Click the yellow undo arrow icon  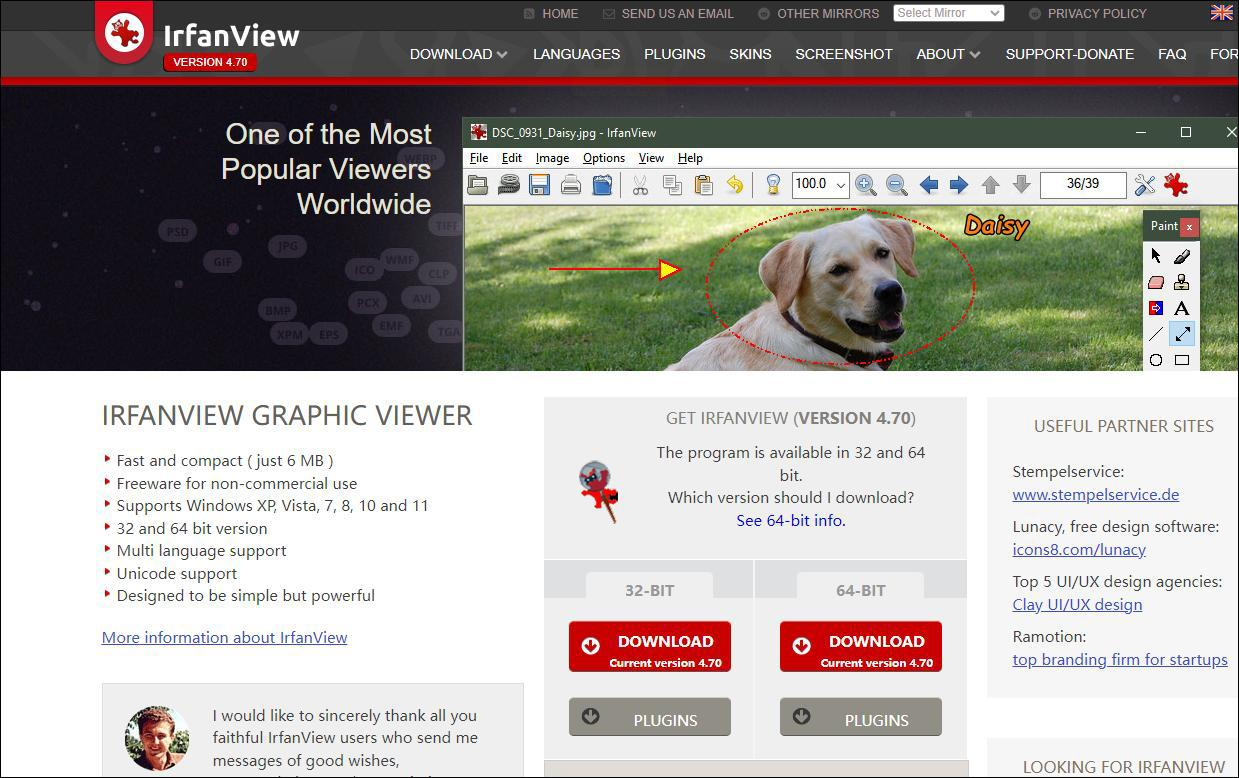[735, 184]
